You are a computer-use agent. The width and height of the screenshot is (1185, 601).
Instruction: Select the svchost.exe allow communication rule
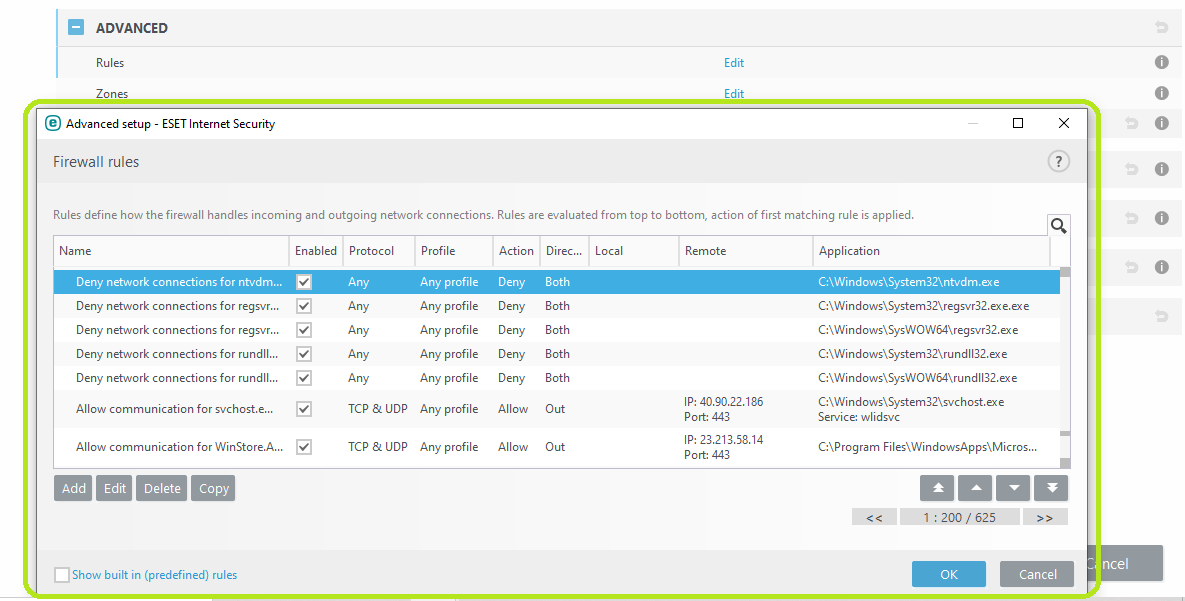tap(556, 409)
